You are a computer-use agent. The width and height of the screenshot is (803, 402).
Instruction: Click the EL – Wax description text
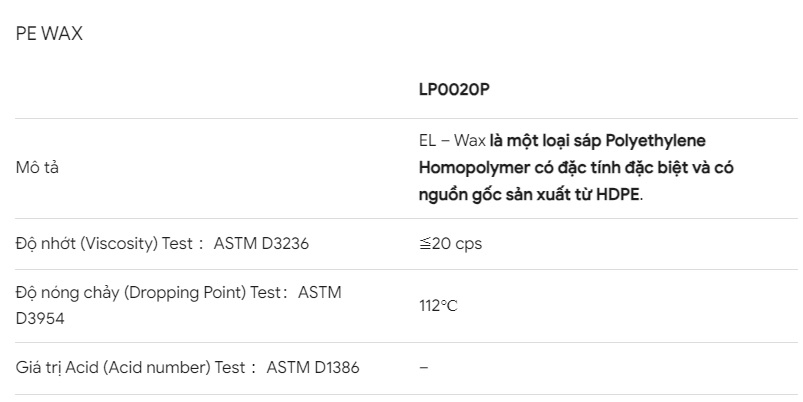pos(452,140)
